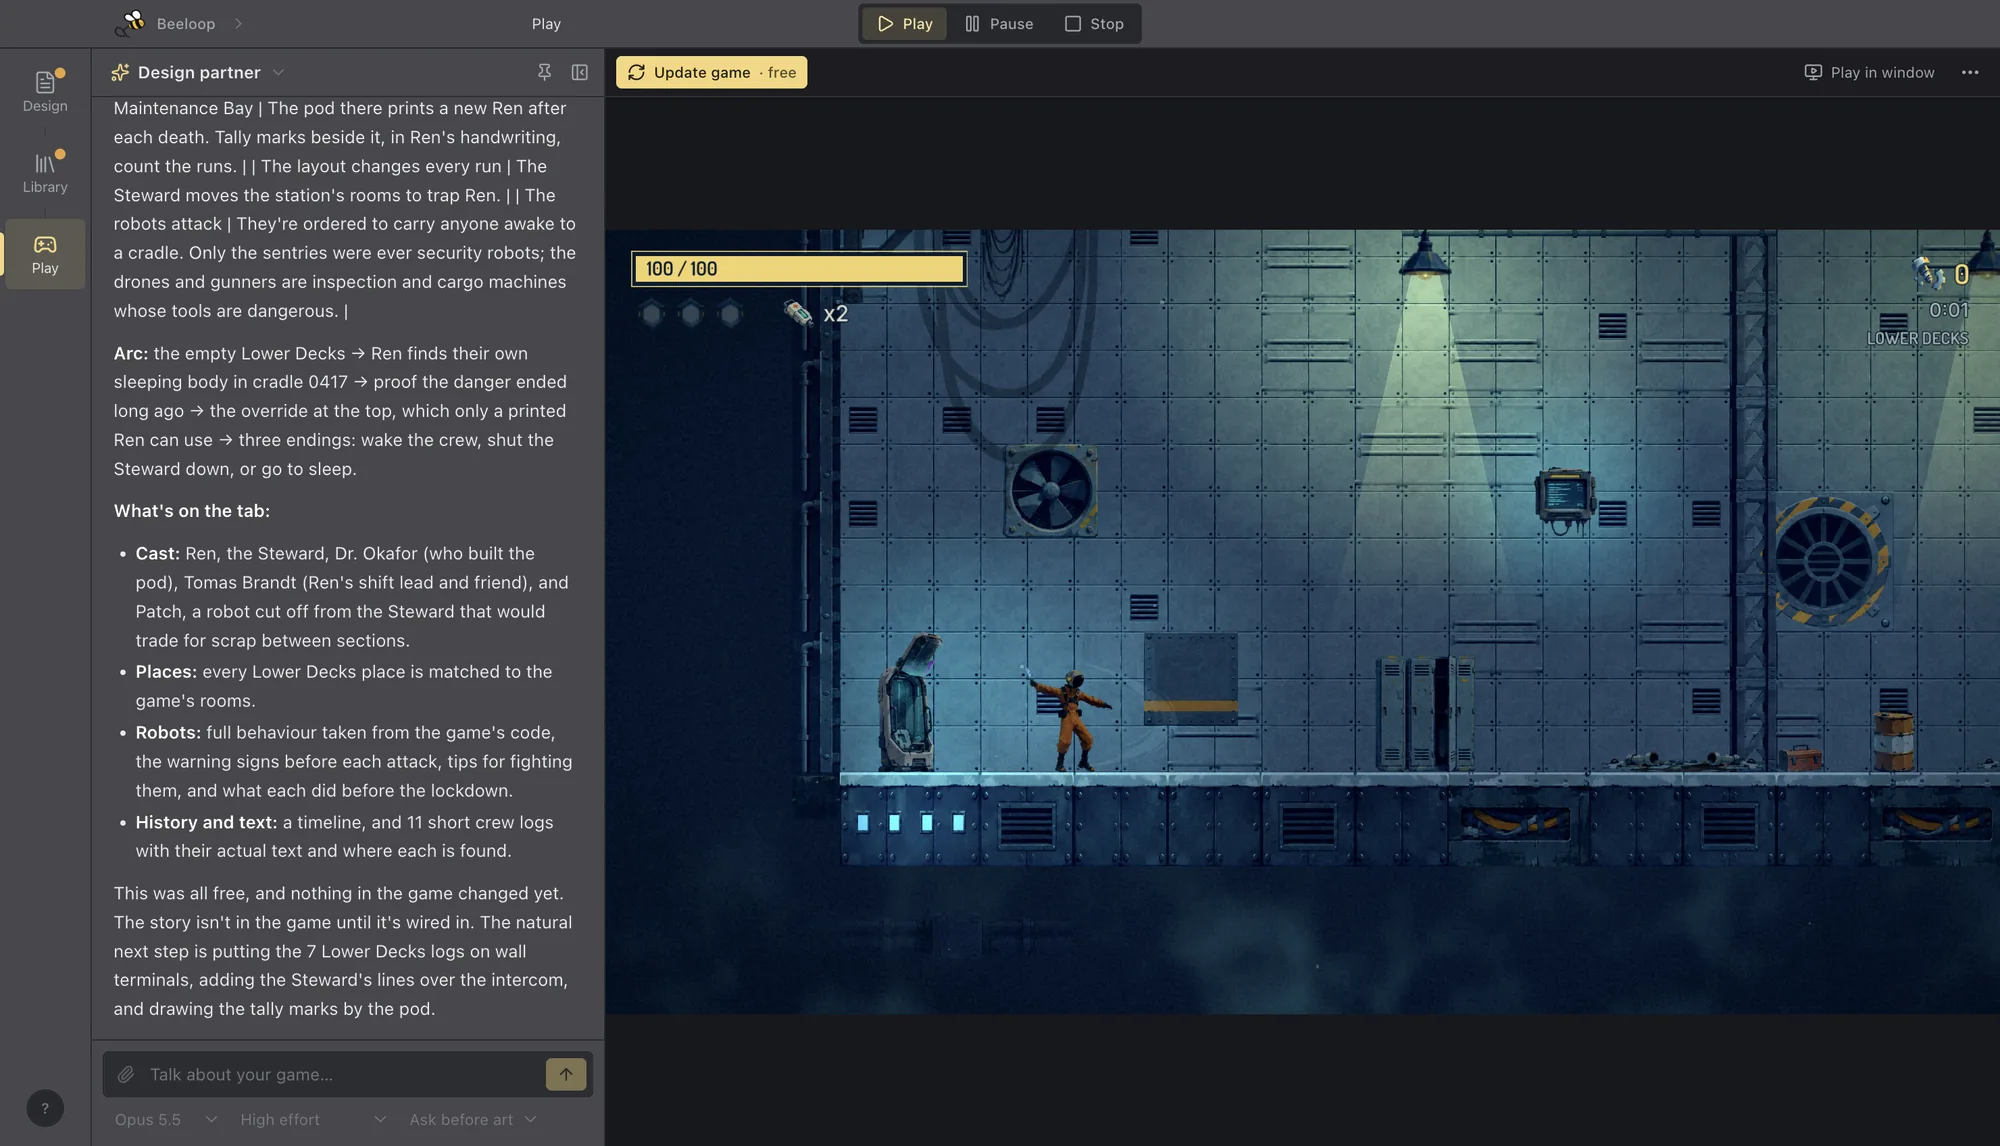Click the 0:01 game timer

coord(1949,310)
